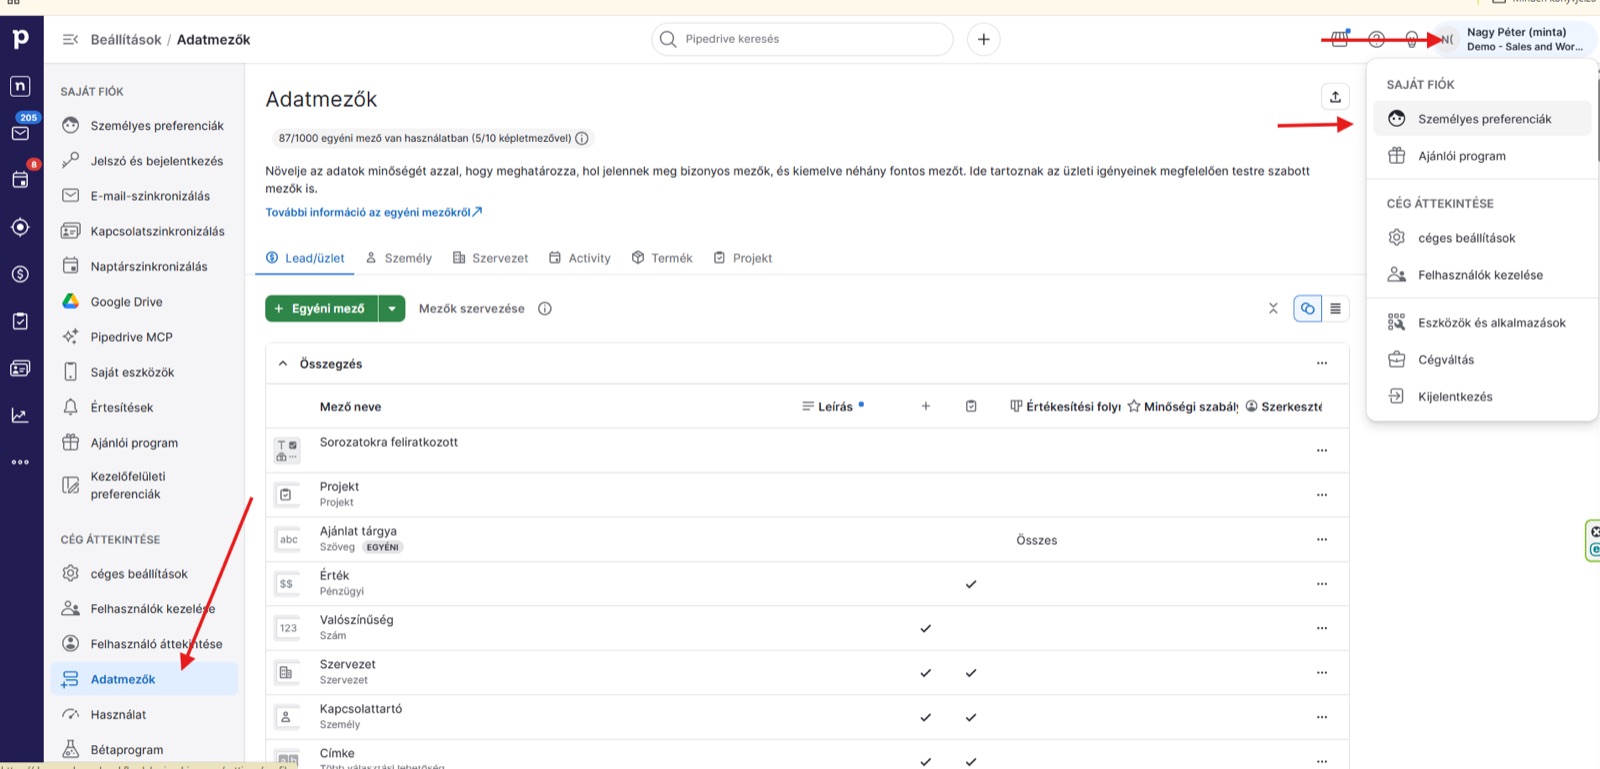The image size is (1600, 769).
Task: Open the Insights chart icon in the left rail
Action: (20, 415)
